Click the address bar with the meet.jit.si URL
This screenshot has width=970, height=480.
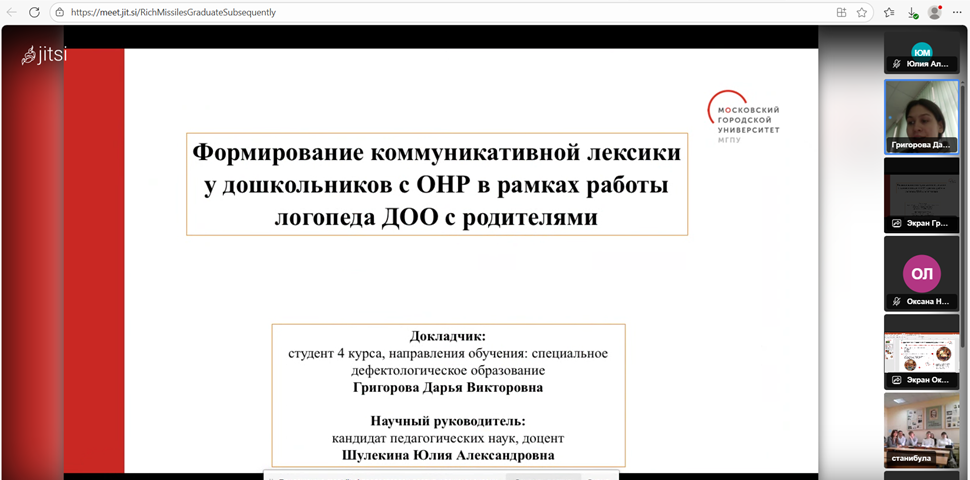(400, 12)
